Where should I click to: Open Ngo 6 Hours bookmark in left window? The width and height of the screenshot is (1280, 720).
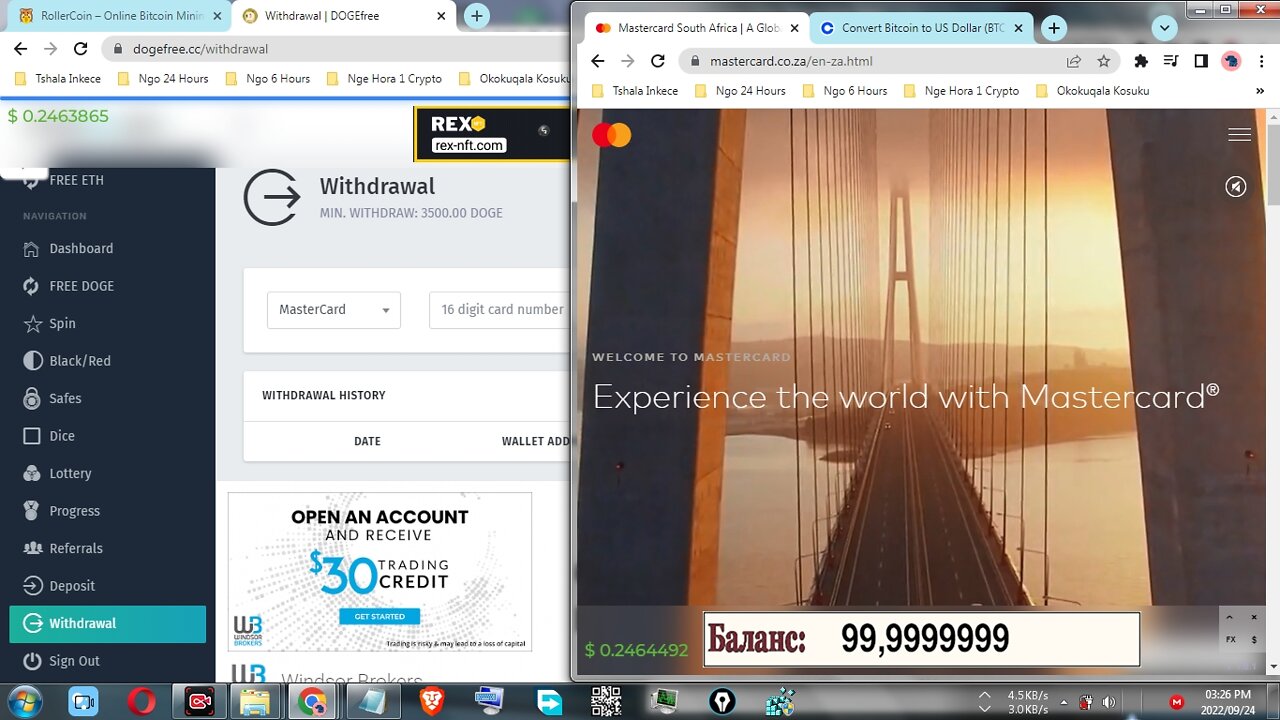(268, 78)
